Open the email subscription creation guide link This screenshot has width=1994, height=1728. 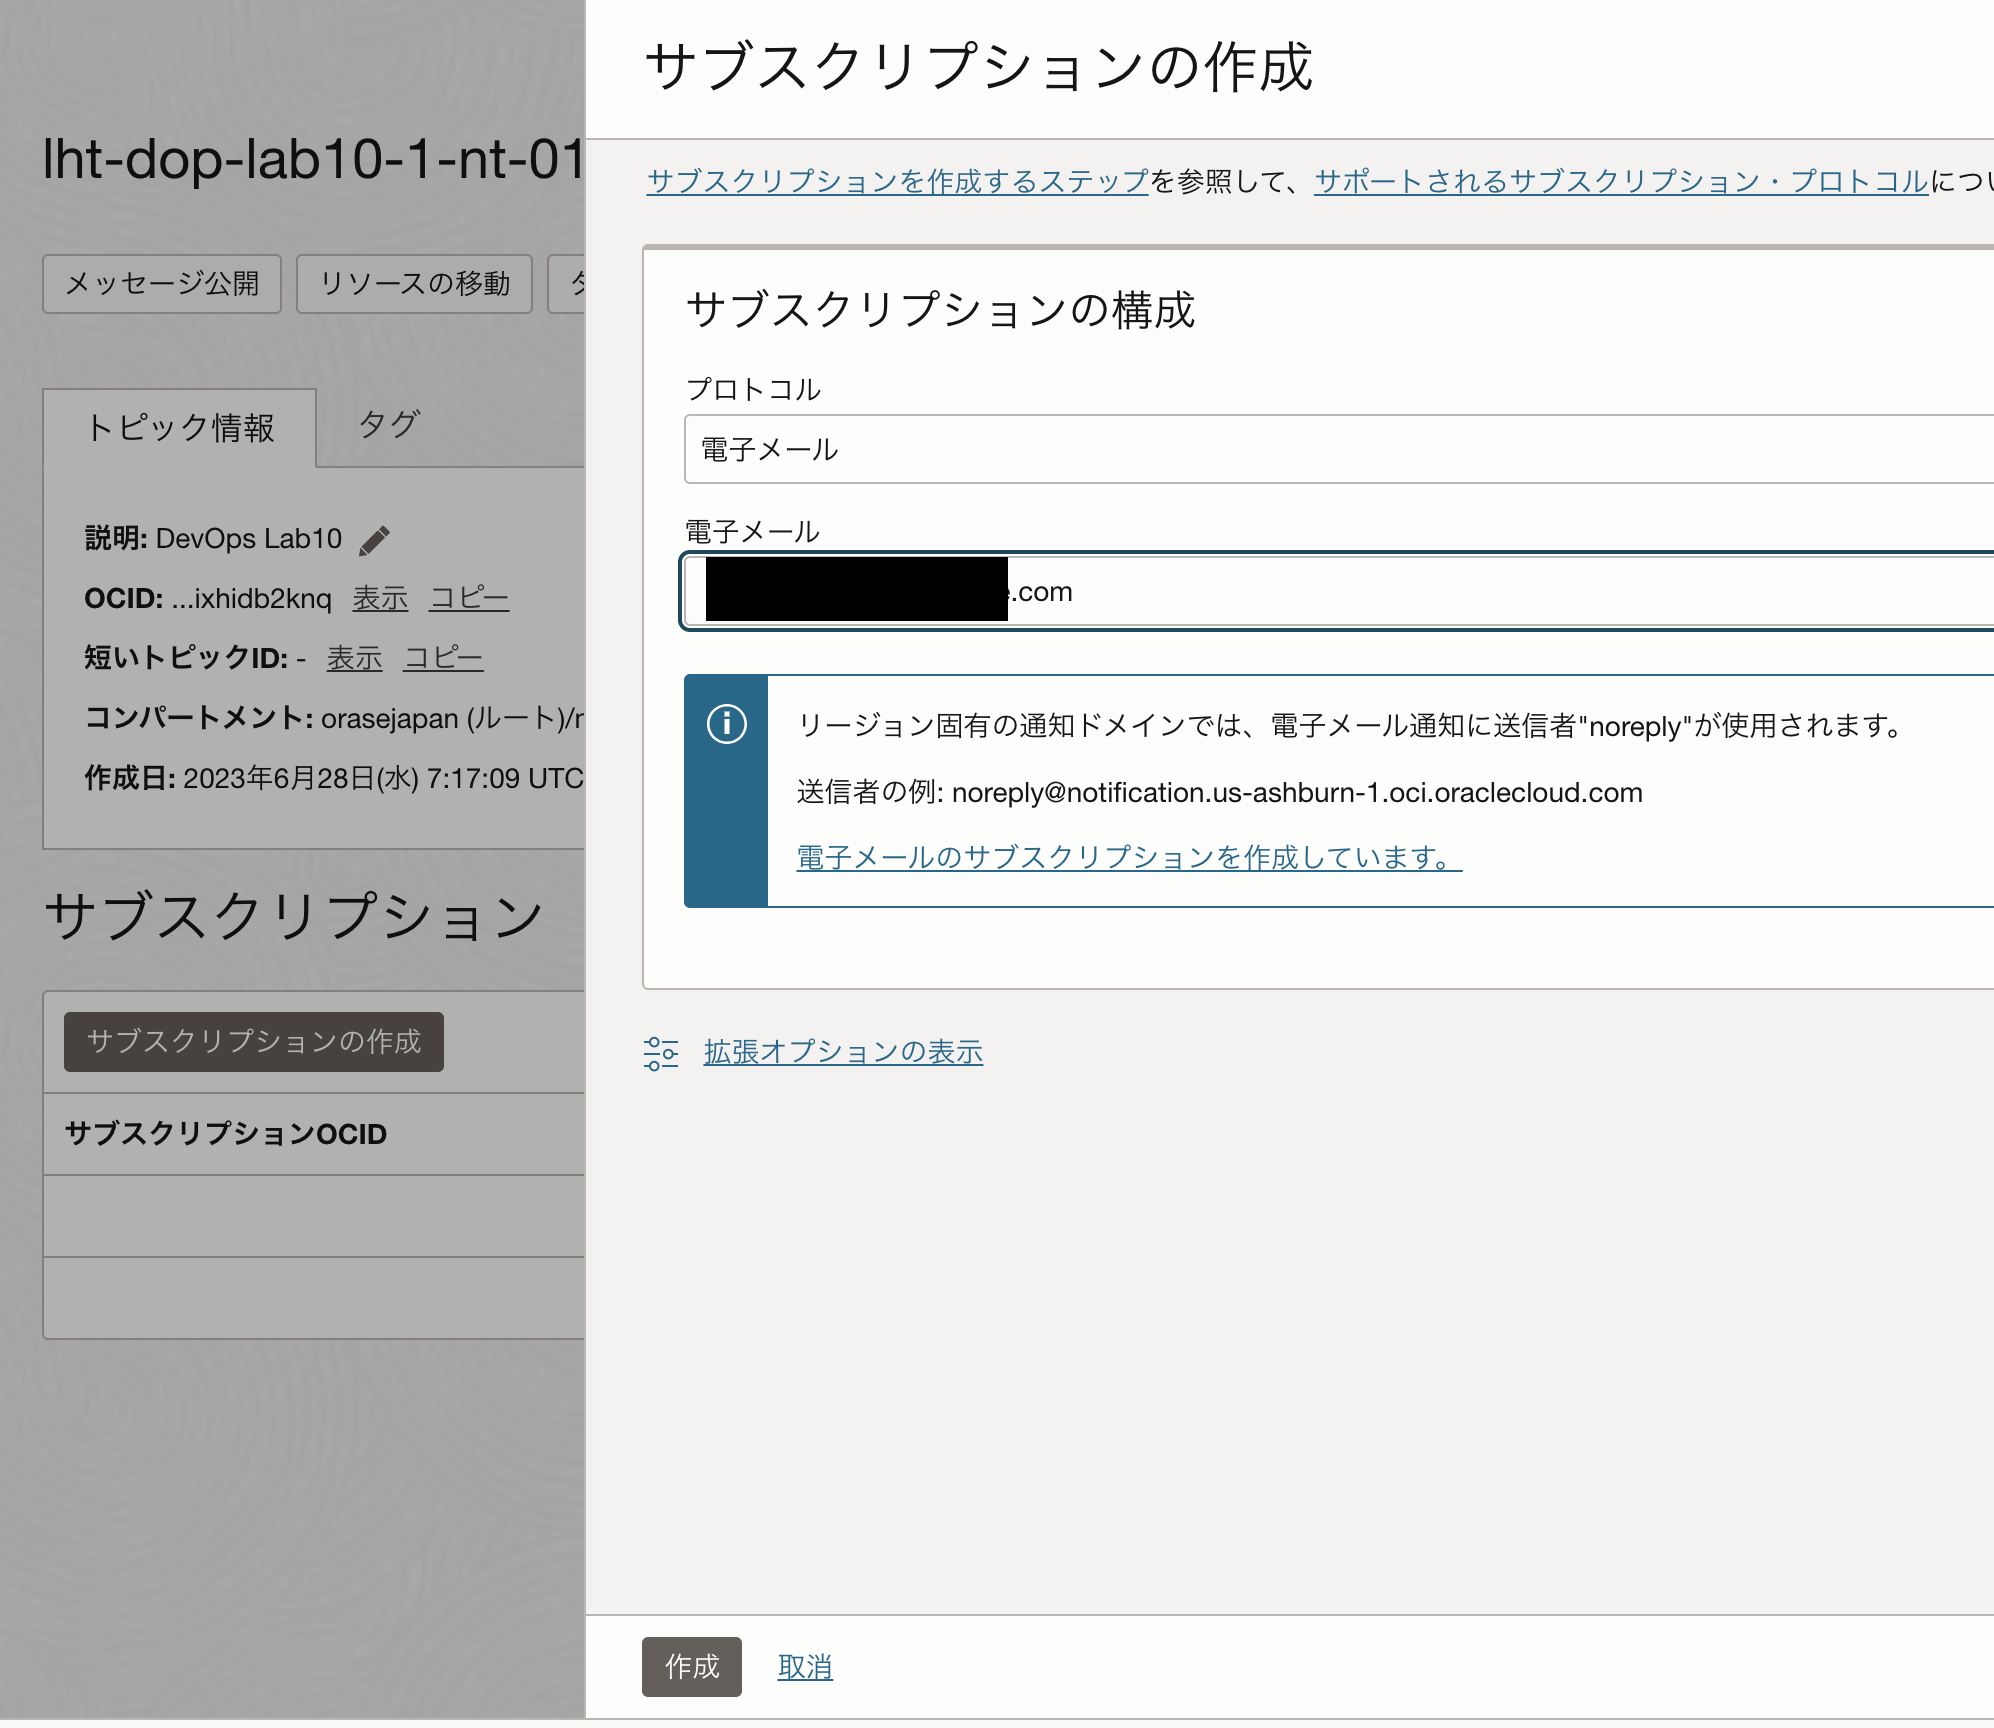(1125, 857)
